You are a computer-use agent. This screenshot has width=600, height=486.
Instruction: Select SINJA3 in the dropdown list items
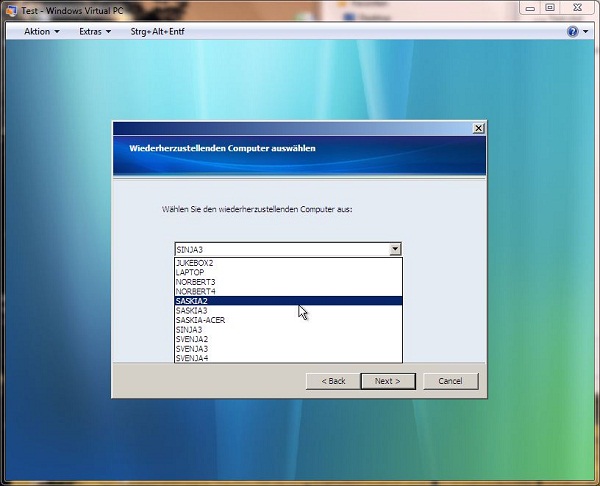(189, 329)
